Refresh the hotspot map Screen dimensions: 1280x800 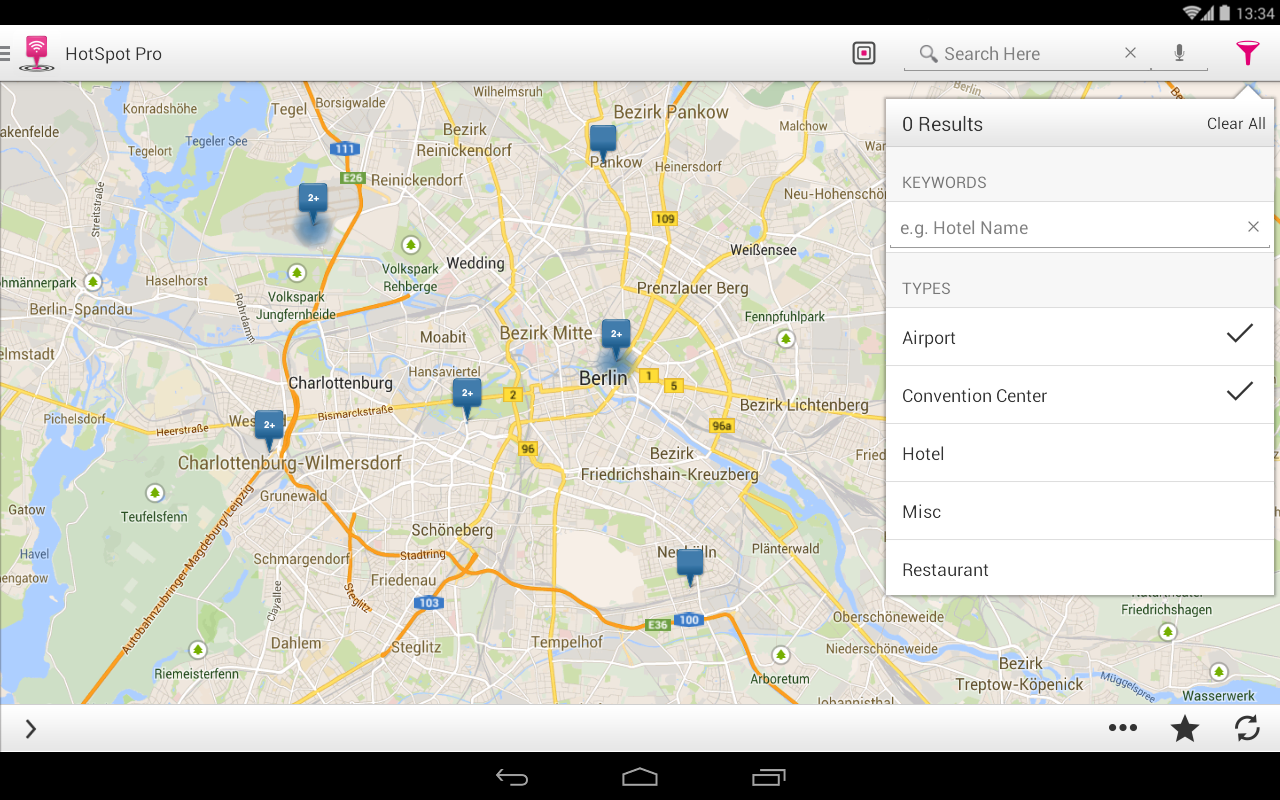1247,729
